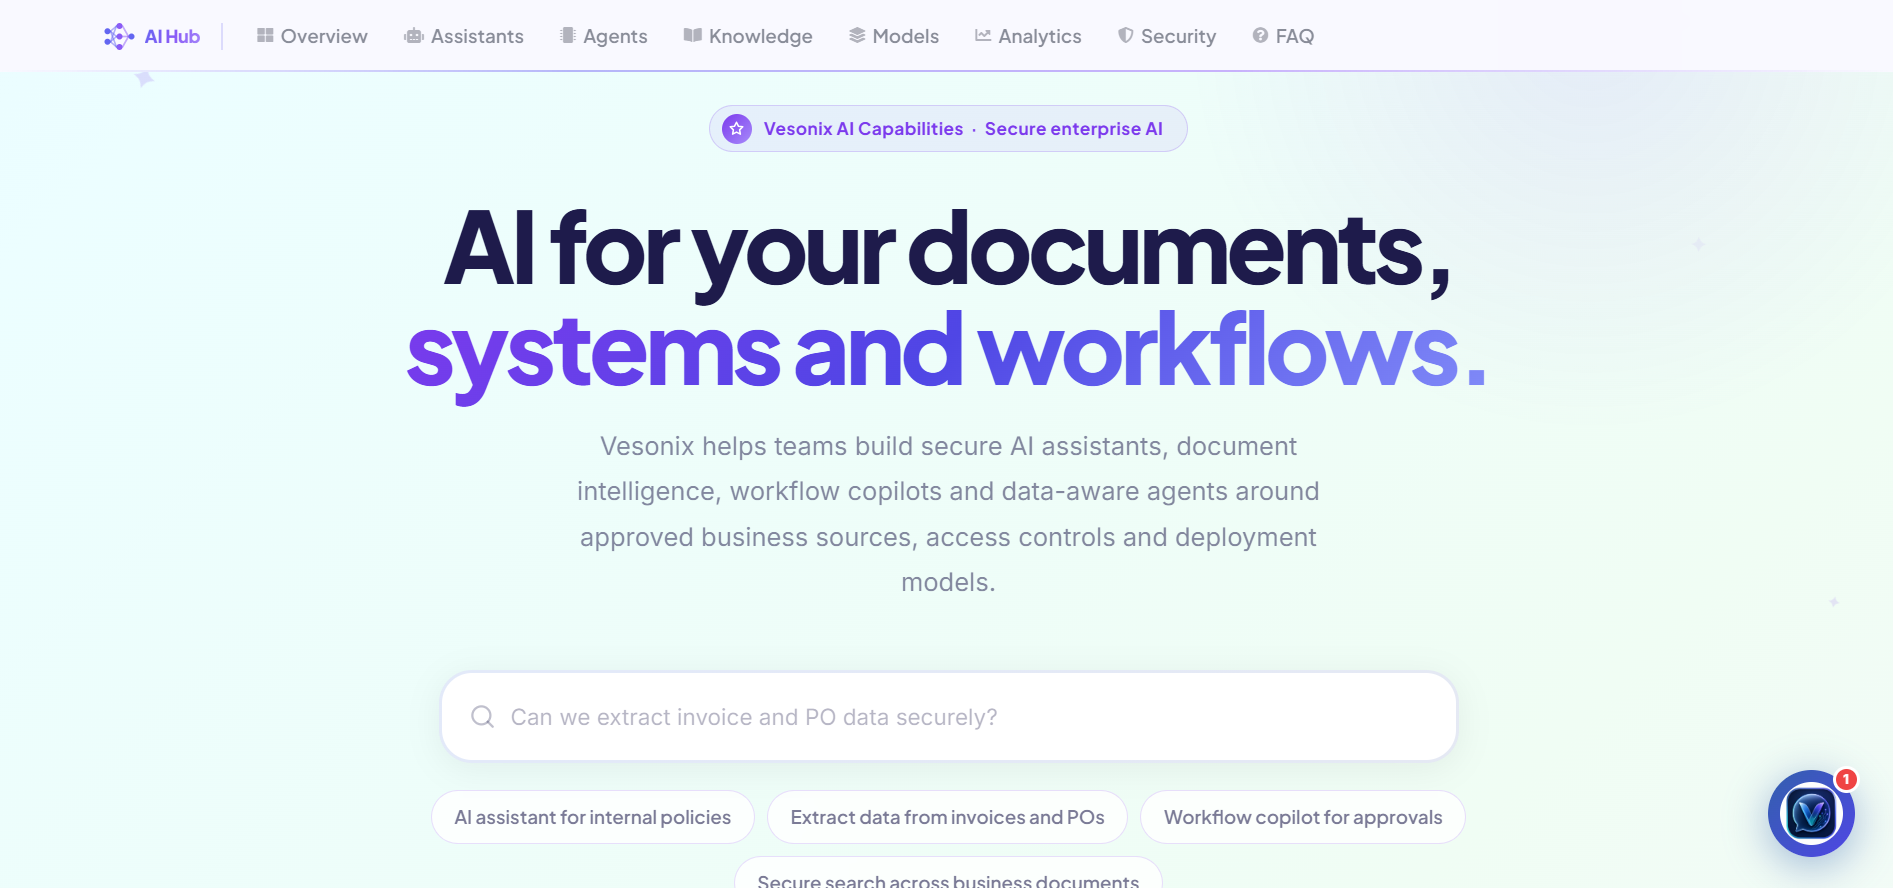Image resolution: width=1893 pixels, height=888 pixels.
Task: Click the Vesonix AI Capabilities badge
Action: 948,129
